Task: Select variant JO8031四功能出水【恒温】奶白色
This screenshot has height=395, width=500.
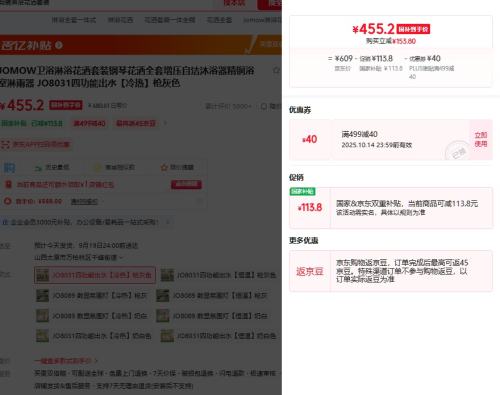Action: (218, 336)
